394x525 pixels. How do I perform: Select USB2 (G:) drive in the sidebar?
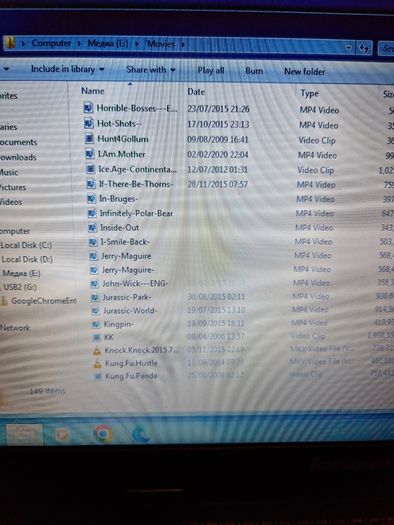pyautogui.click(x=20, y=287)
